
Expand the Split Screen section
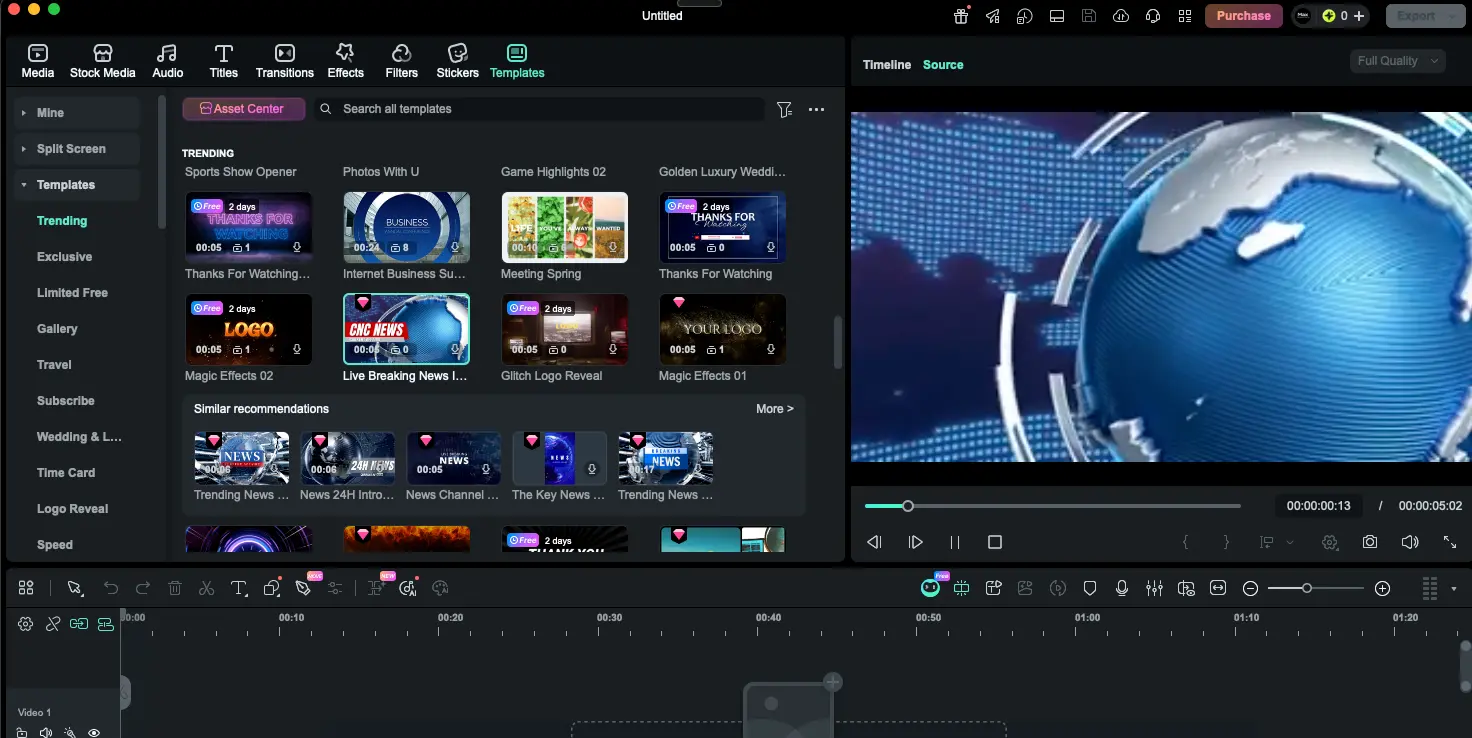(70, 149)
